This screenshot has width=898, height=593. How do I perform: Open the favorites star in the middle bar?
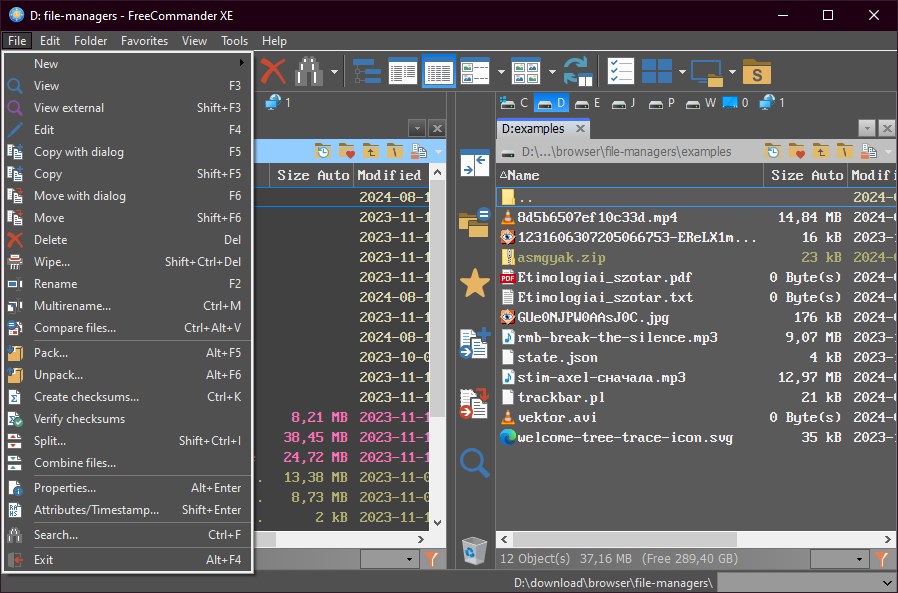coord(473,284)
